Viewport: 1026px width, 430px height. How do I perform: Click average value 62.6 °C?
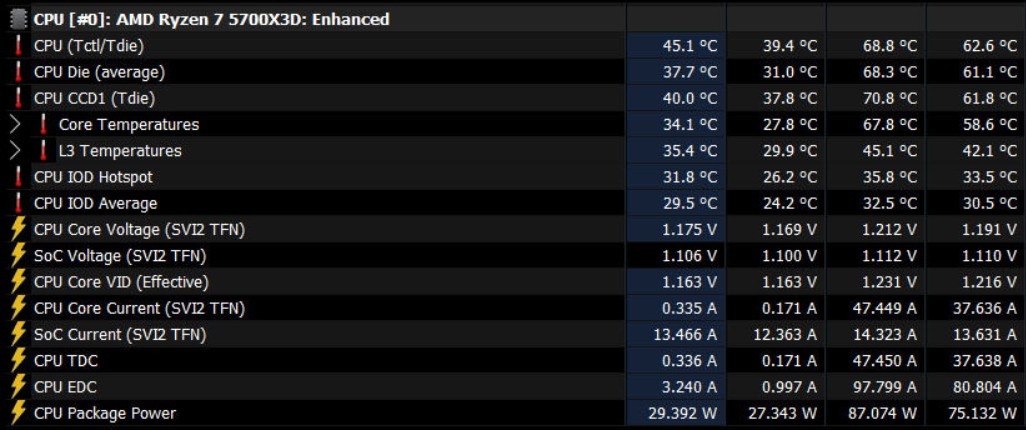[x=989, y=46]
